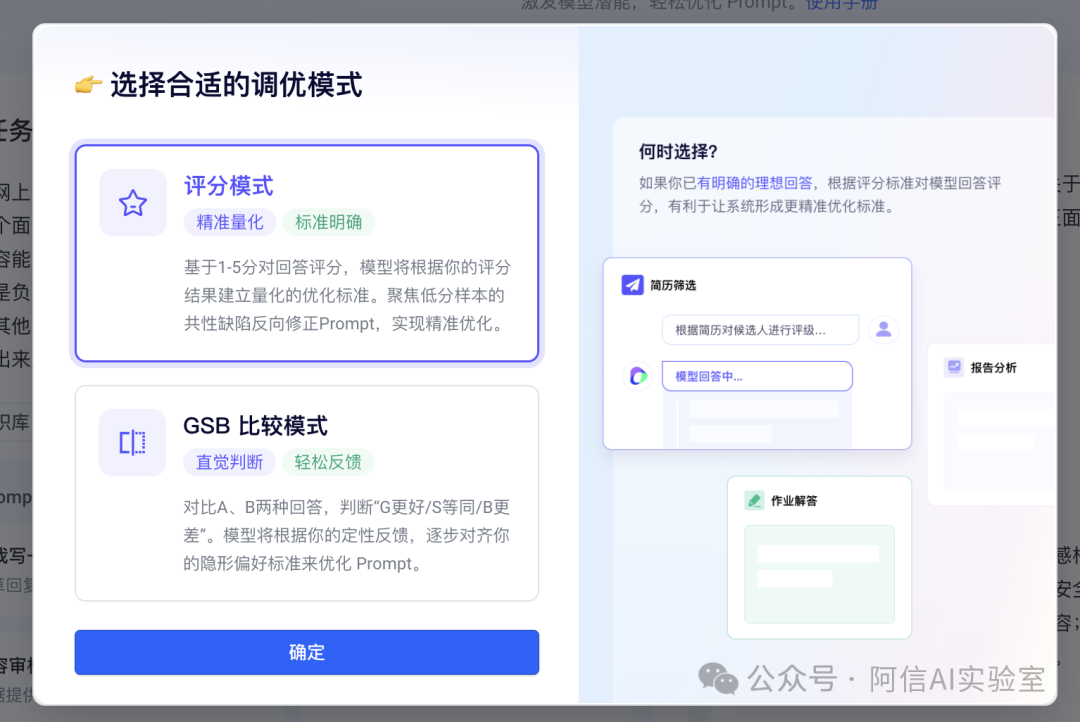Click the 评分模式 title text
The width and height of the screenshot is (1080, 722).
pyautogui.click(x=229, y=186)
